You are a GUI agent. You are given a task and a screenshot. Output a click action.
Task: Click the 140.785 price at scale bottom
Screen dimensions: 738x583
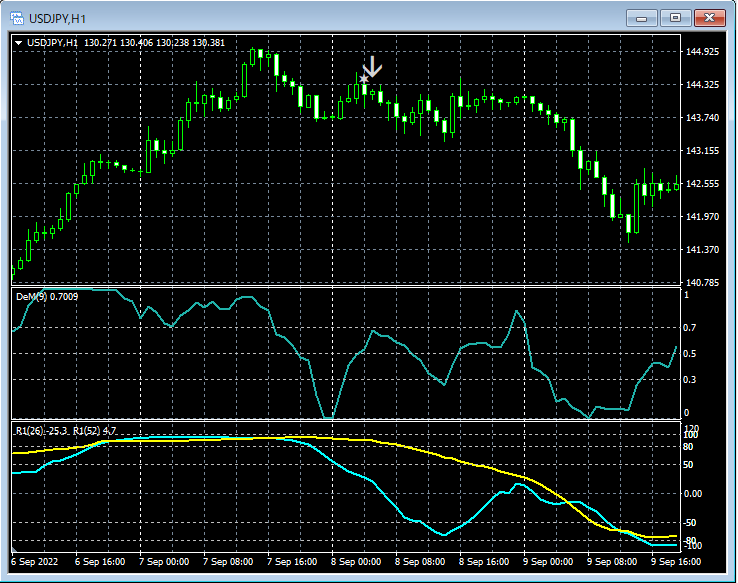[x=703, y=283]
